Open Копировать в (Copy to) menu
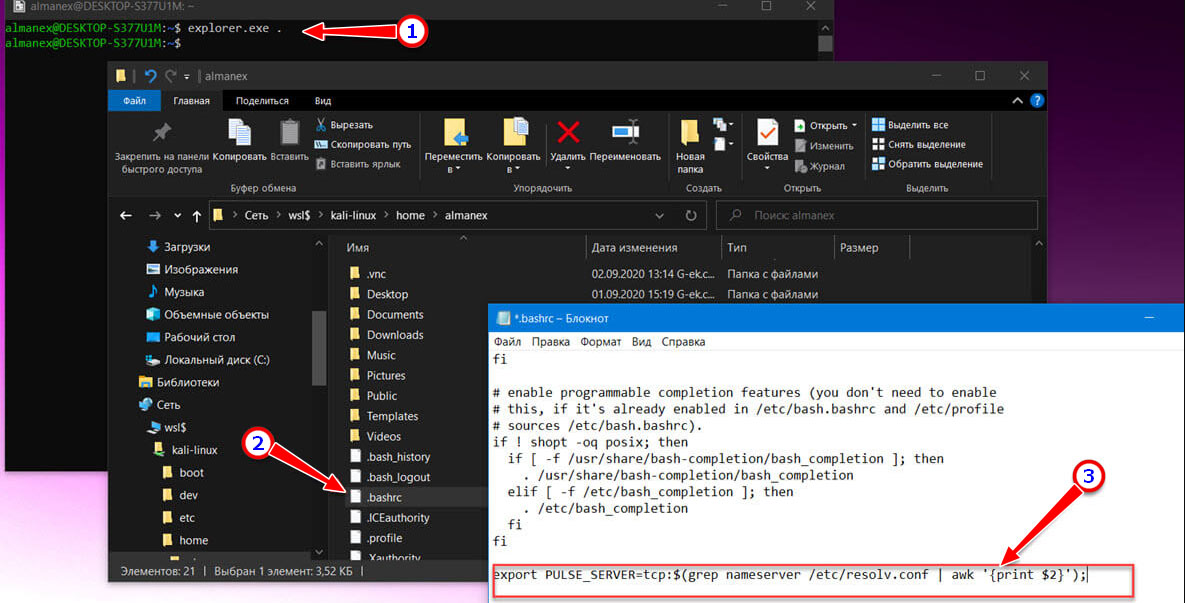 click(x=513, y=147)
